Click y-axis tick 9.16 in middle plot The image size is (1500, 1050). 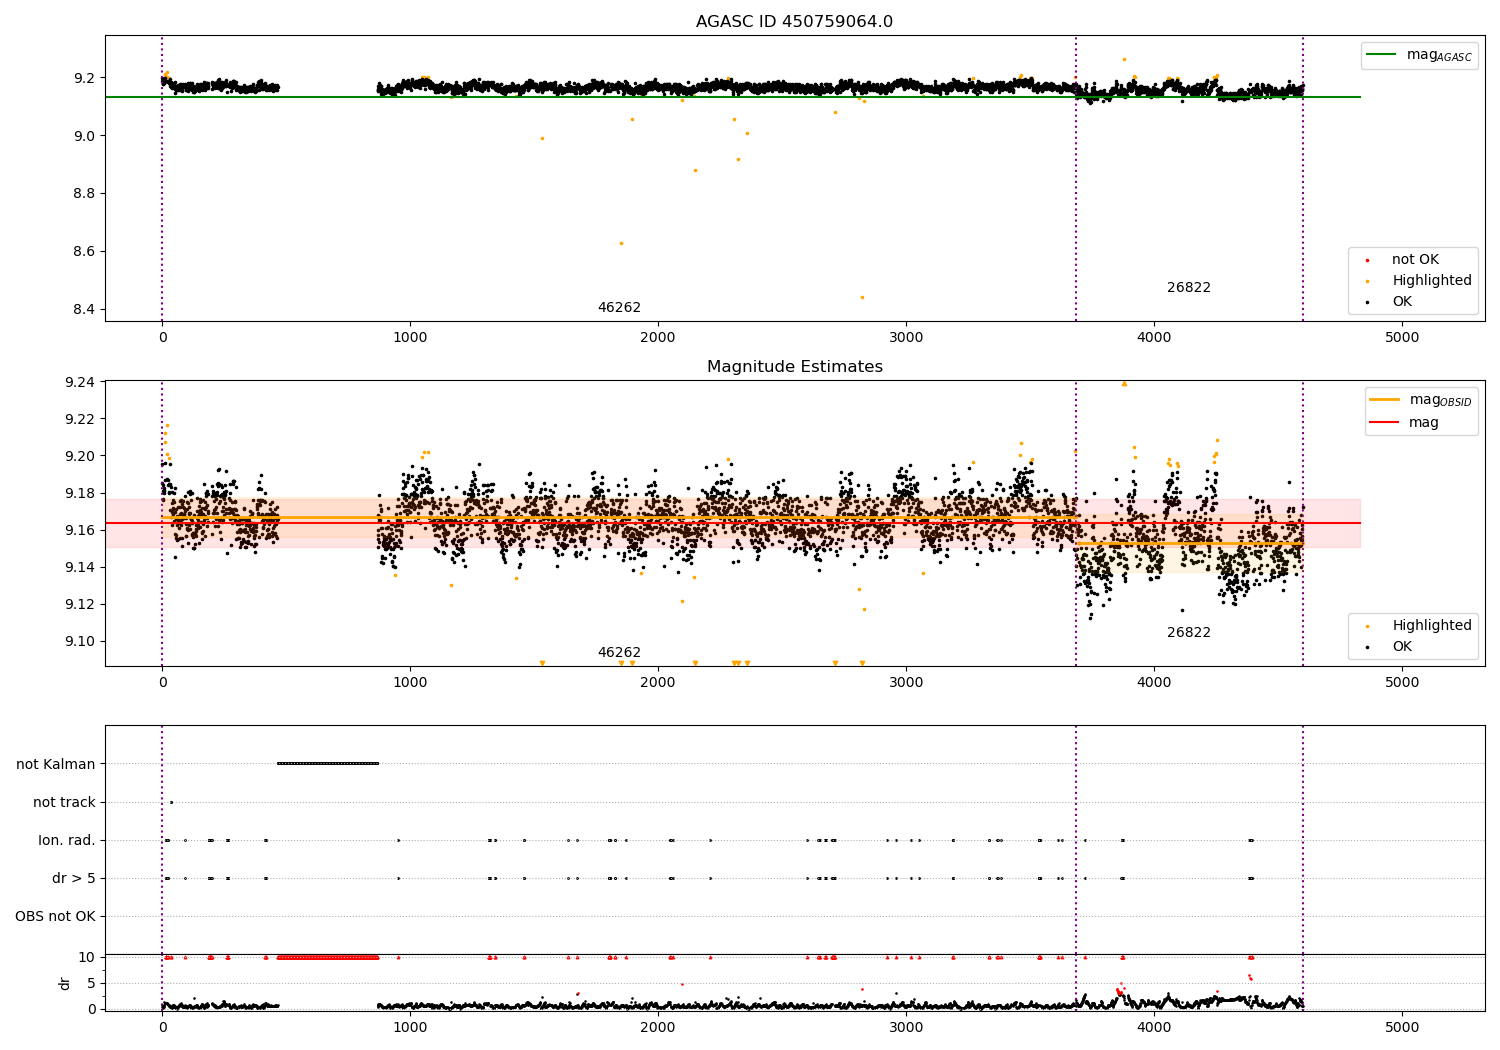[x=80, y=530]
